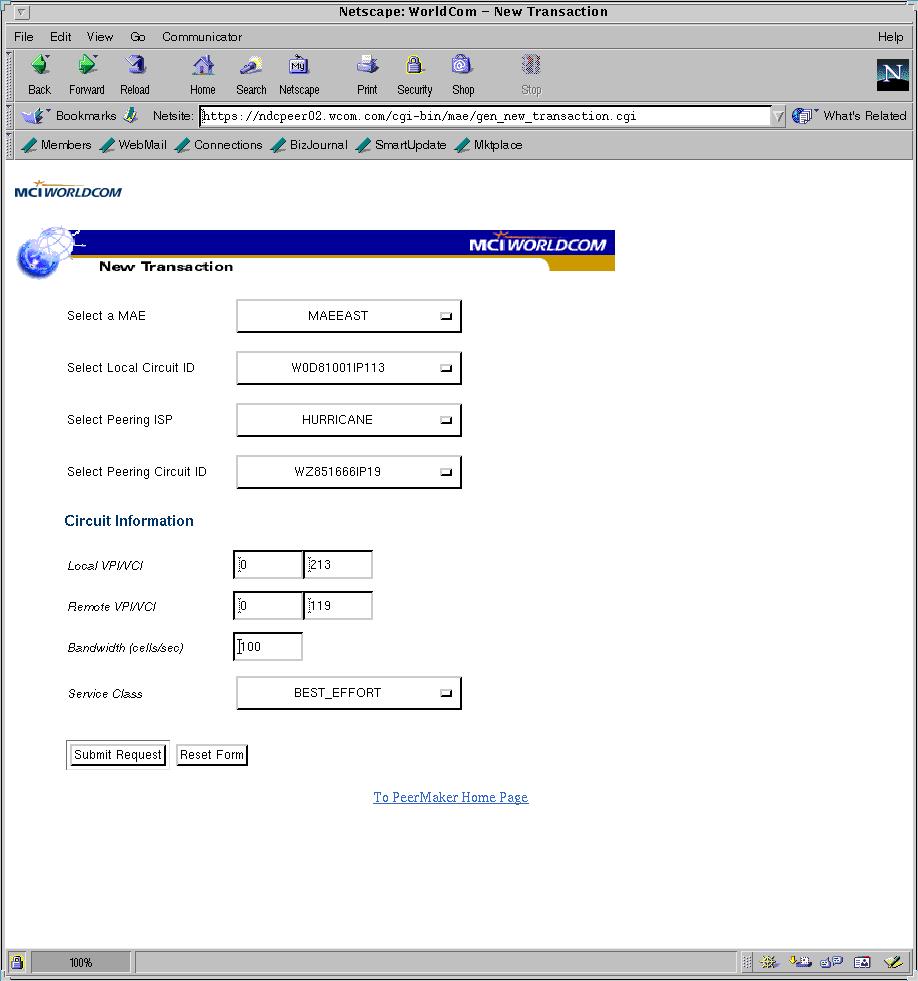Open the Service Class BEST_EFFORT dropdown
The height and width of the screenshot is (981, 918).
coord(349,693)
